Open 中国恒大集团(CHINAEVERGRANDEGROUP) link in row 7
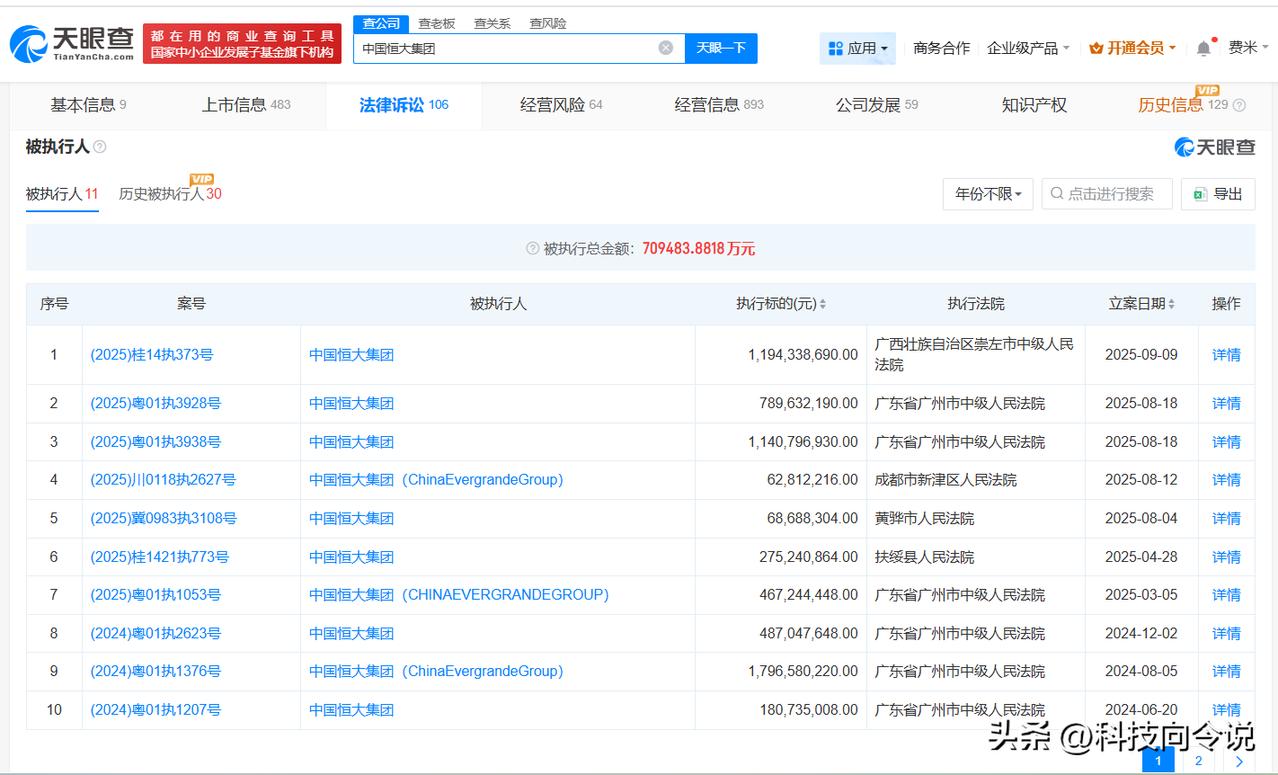 [459, 595]
